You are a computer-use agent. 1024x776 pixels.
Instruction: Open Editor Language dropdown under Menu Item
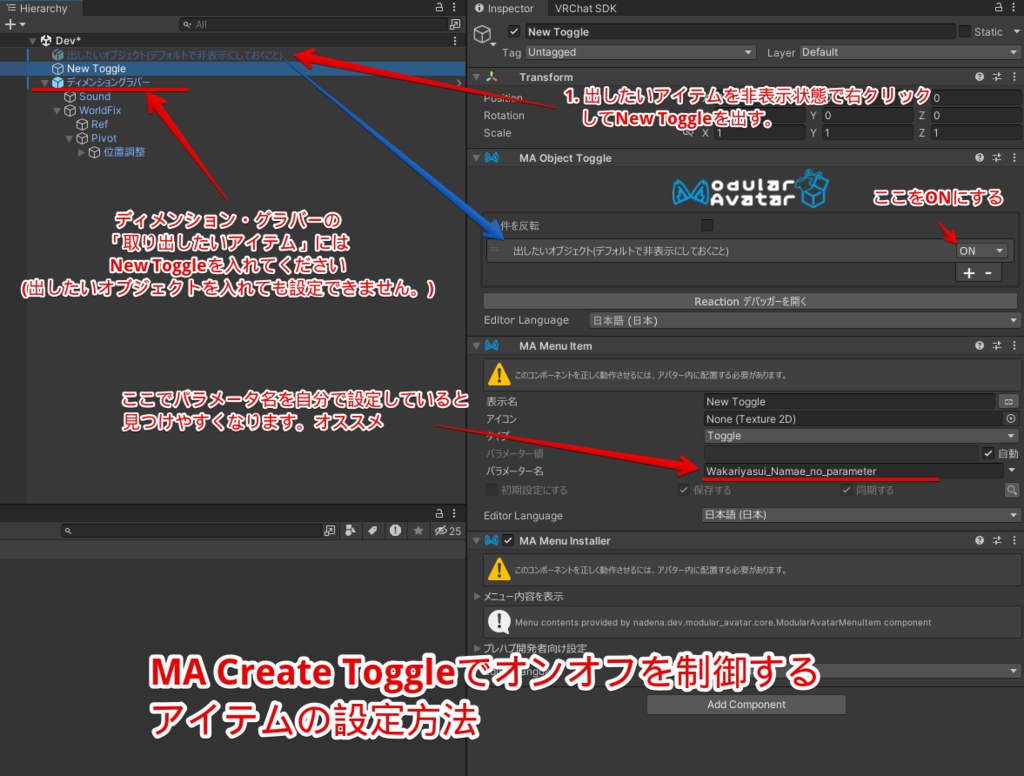[861, 515]
